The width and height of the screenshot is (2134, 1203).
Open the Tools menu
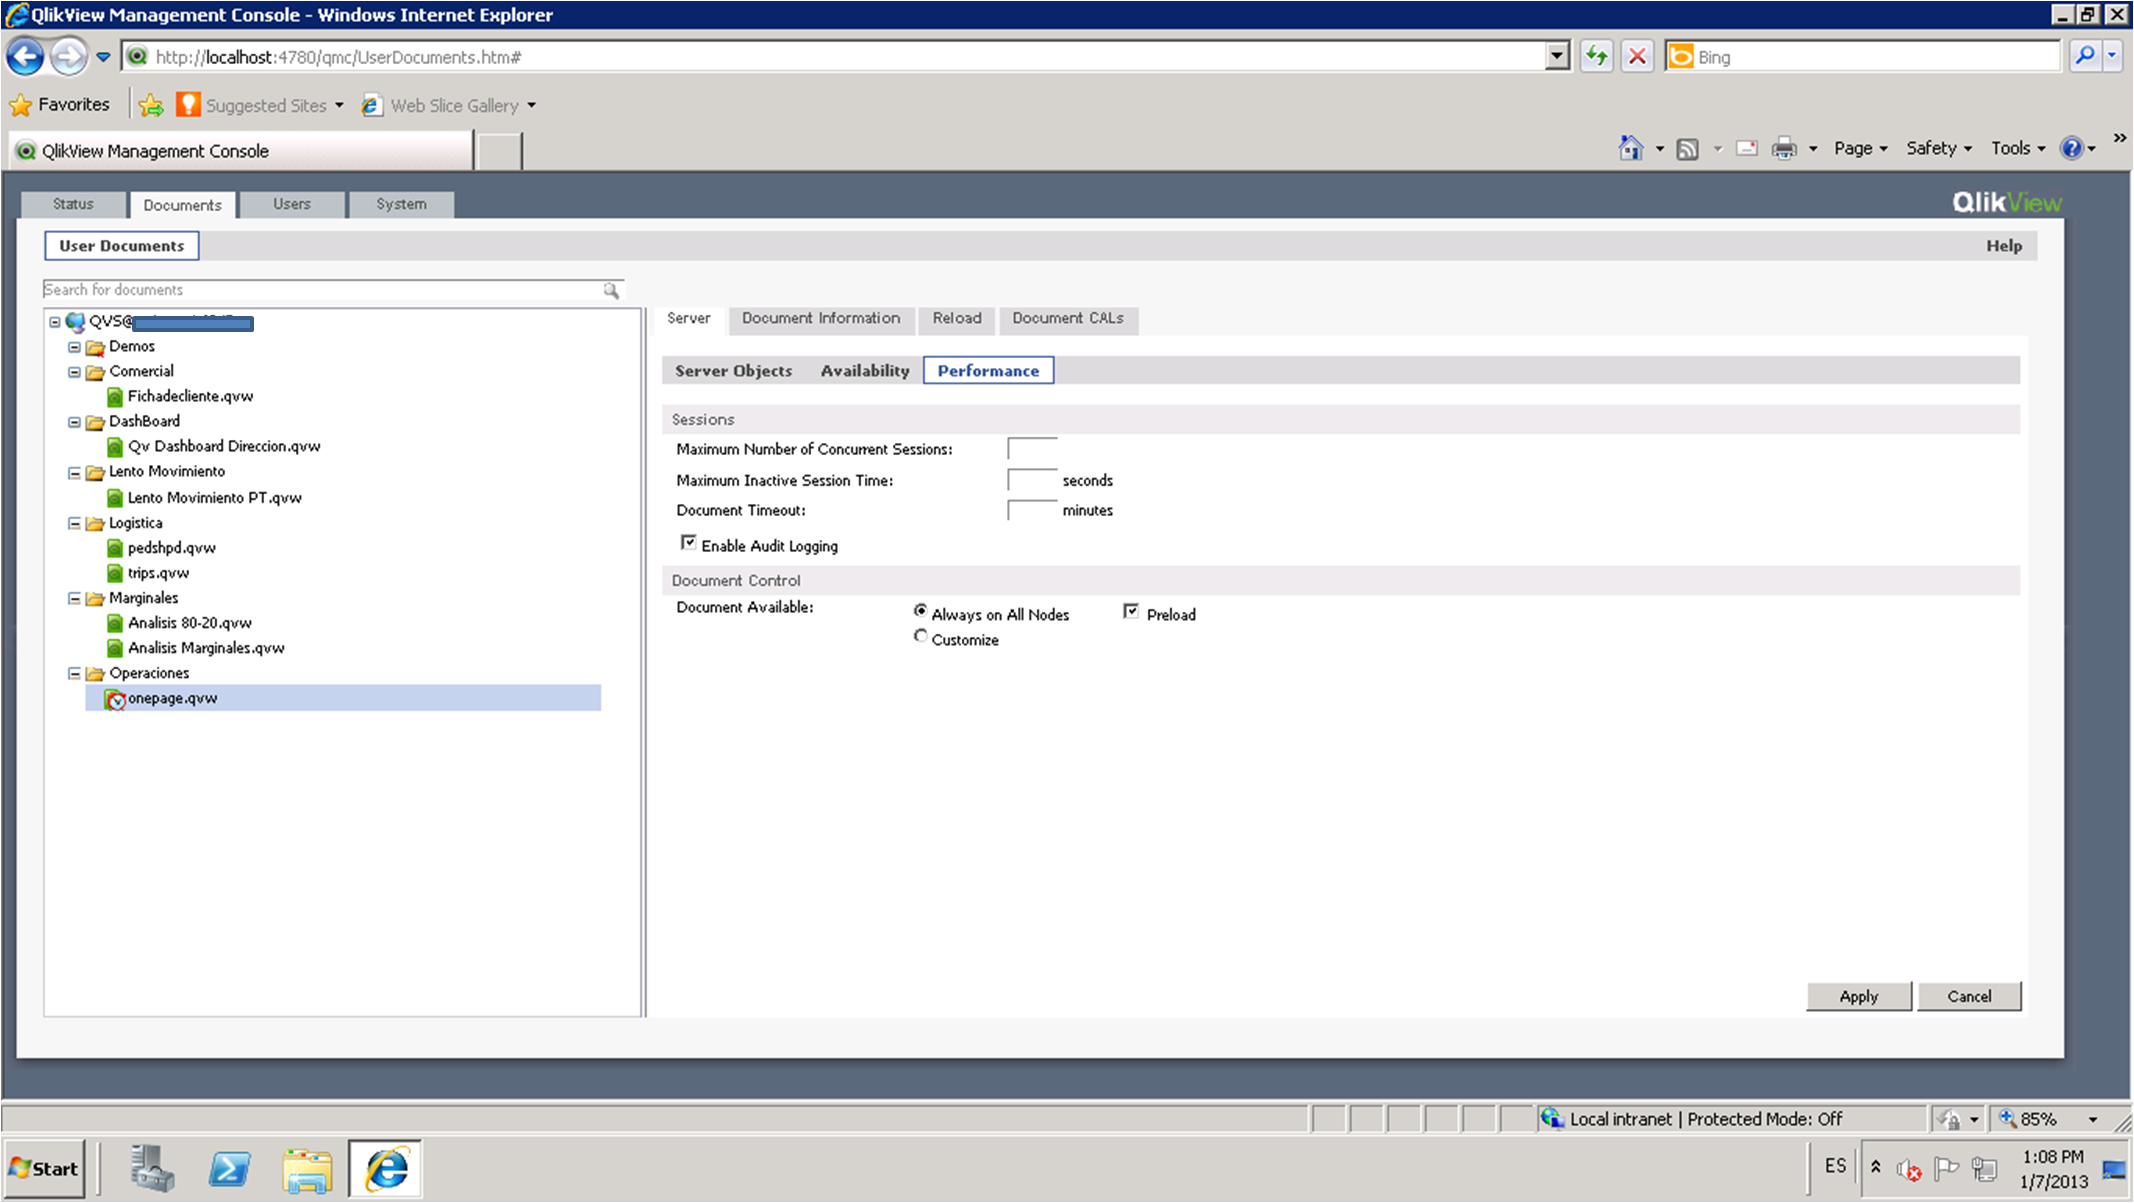click(2017, 149)
